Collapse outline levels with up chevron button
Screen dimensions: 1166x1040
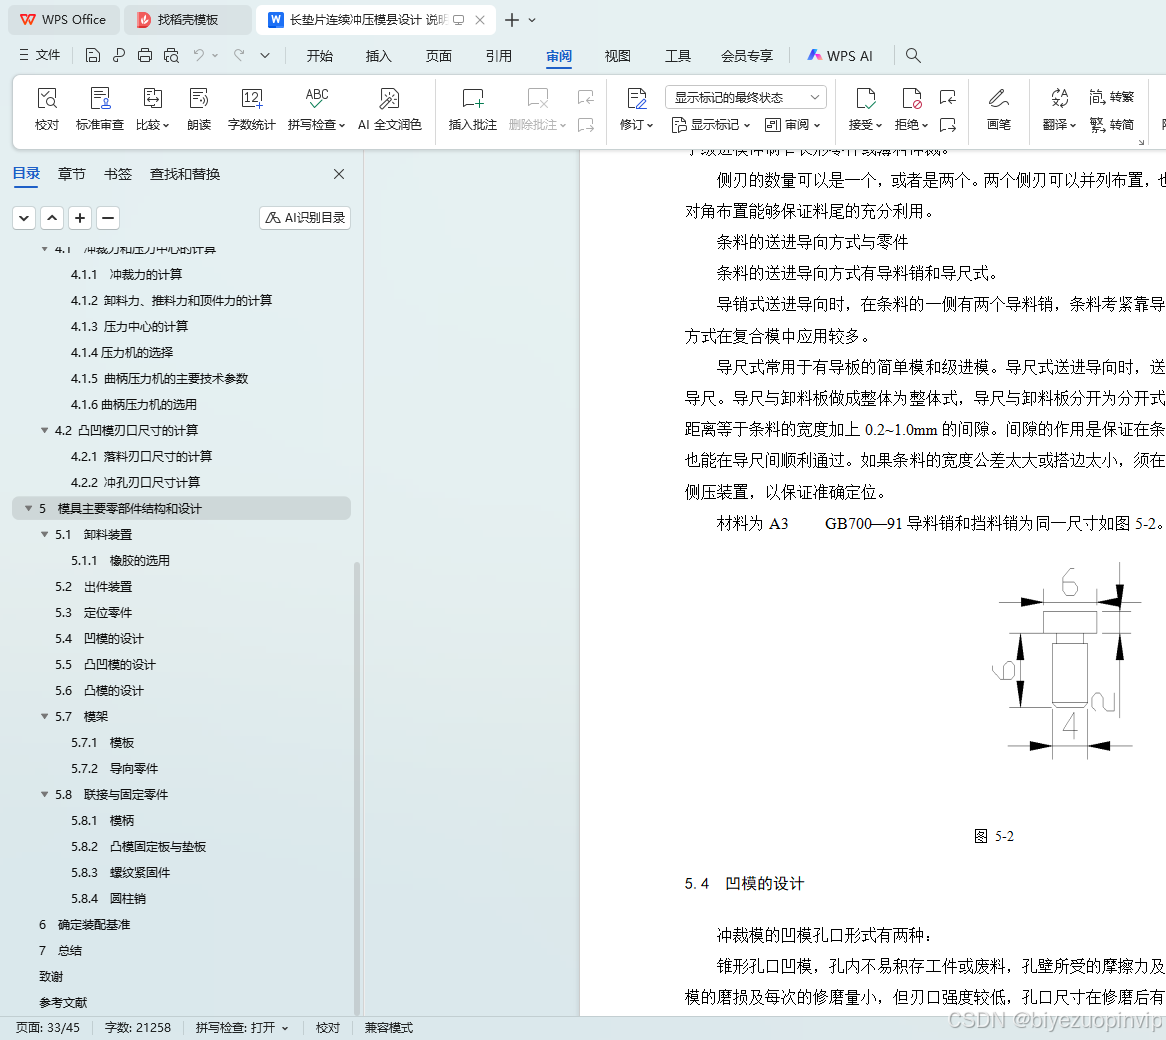[52, 218]
